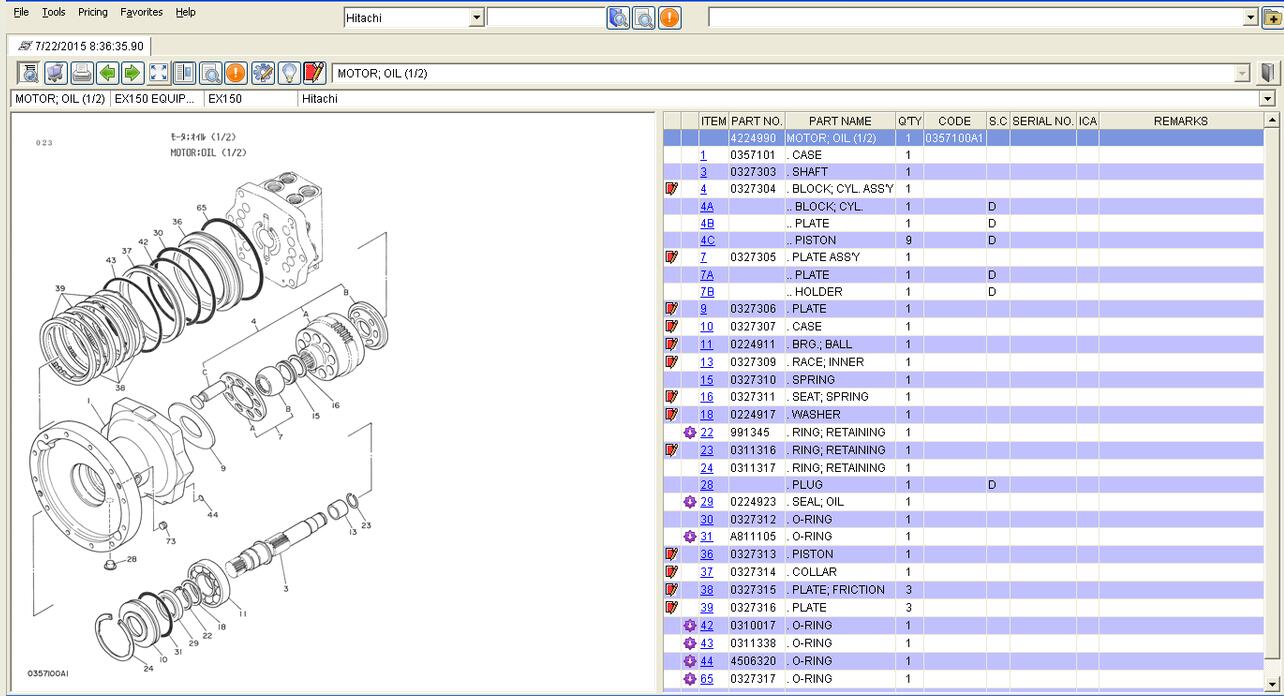This screenshot has height=696, width=1284.
Task: Click the fit-to-window expand arrows icon
Action: tap(158, 72)
